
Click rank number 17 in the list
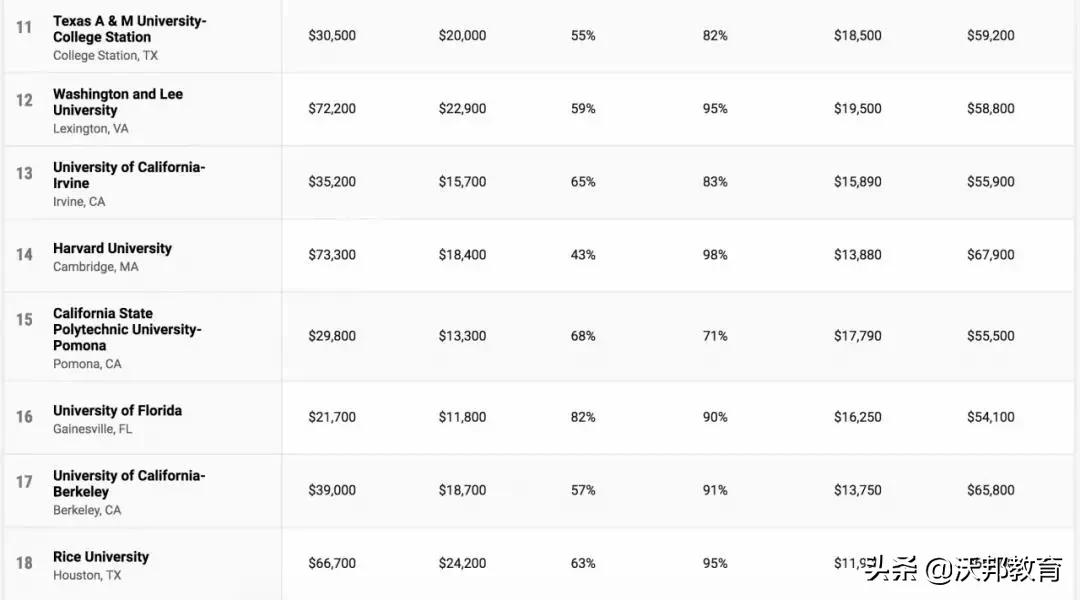coord(24,482)
